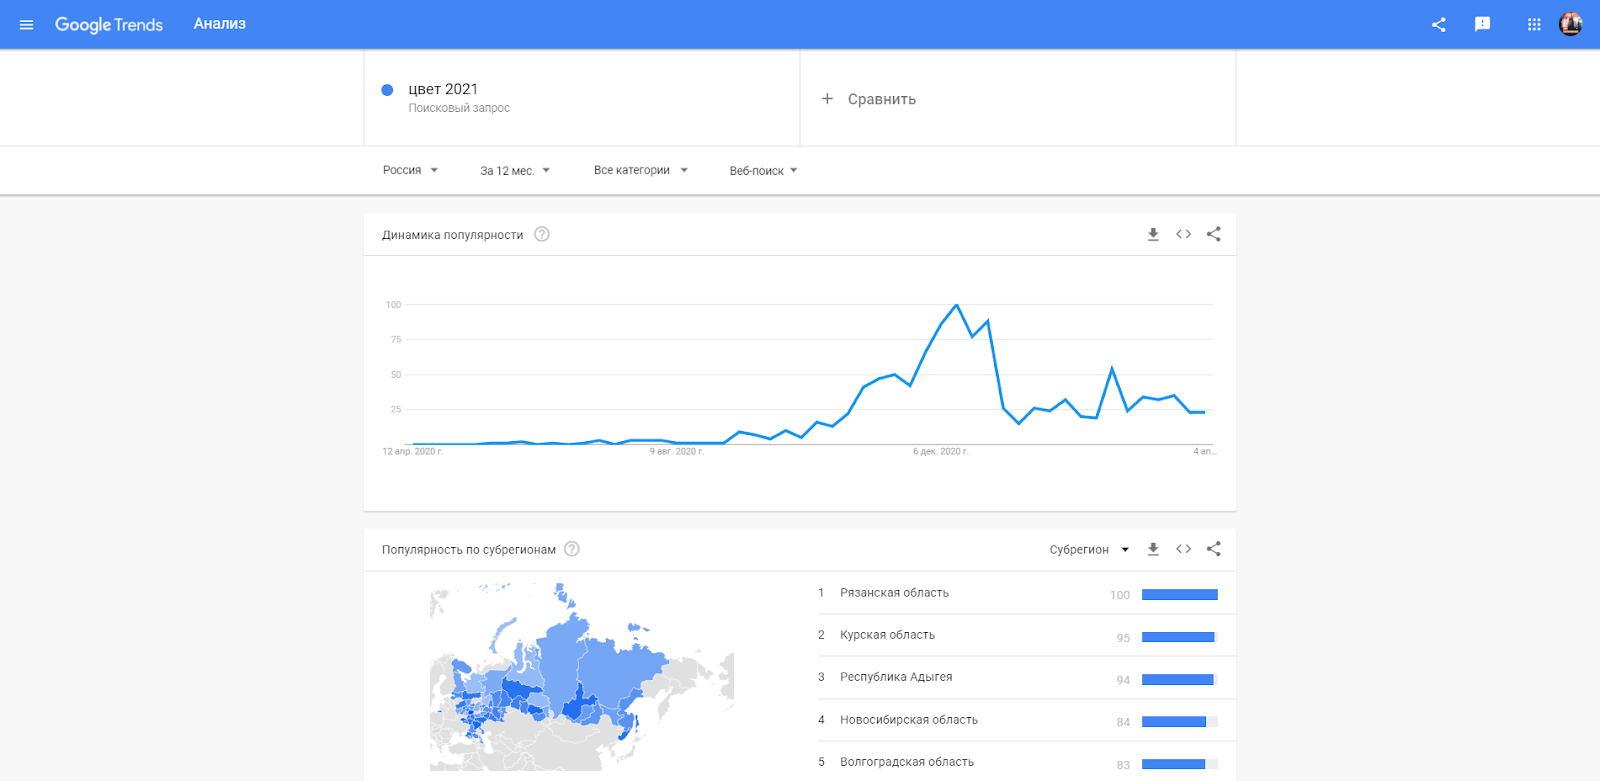Switch view with the Субрегион dropdown
The image size is (1600, 781).
point(1088,550)
